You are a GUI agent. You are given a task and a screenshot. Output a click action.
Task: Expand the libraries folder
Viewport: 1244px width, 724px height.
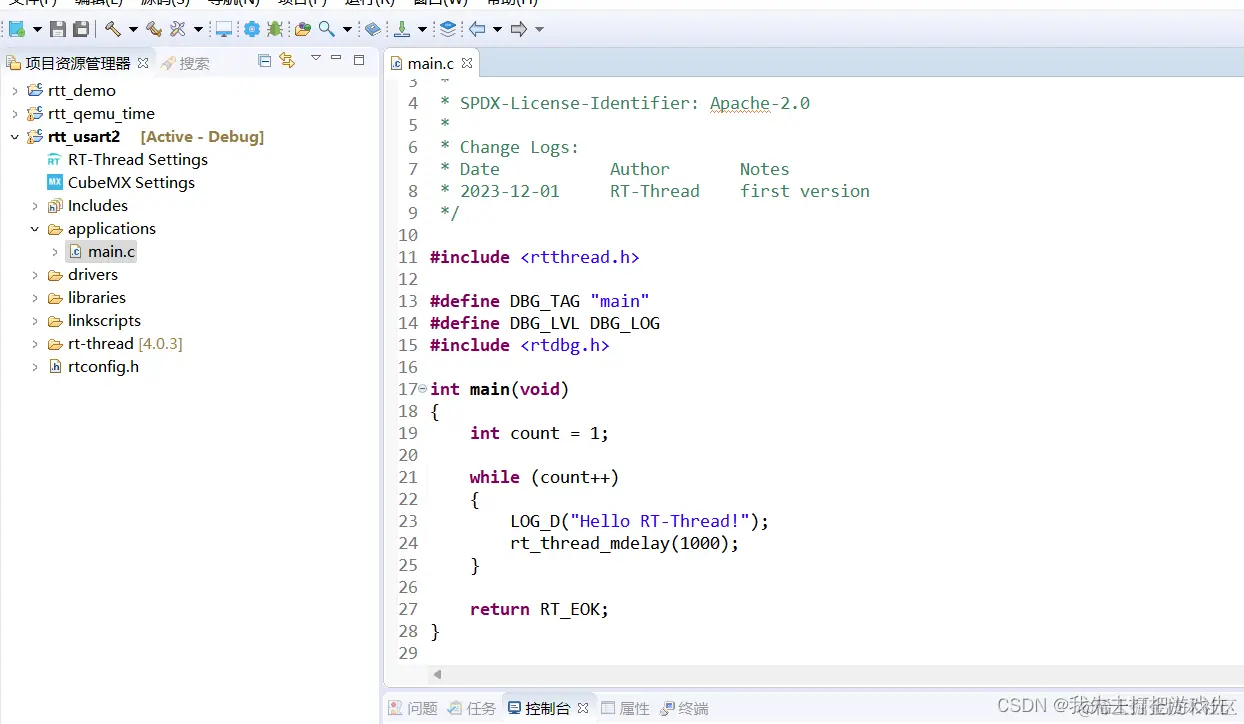(35, 297)
